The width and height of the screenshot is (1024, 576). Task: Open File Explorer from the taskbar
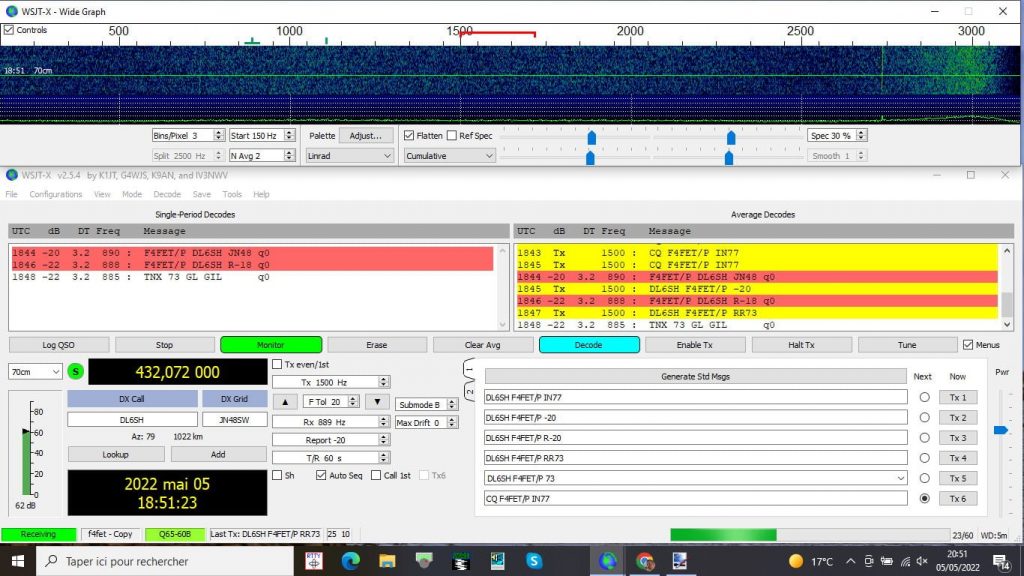(387, 561)
